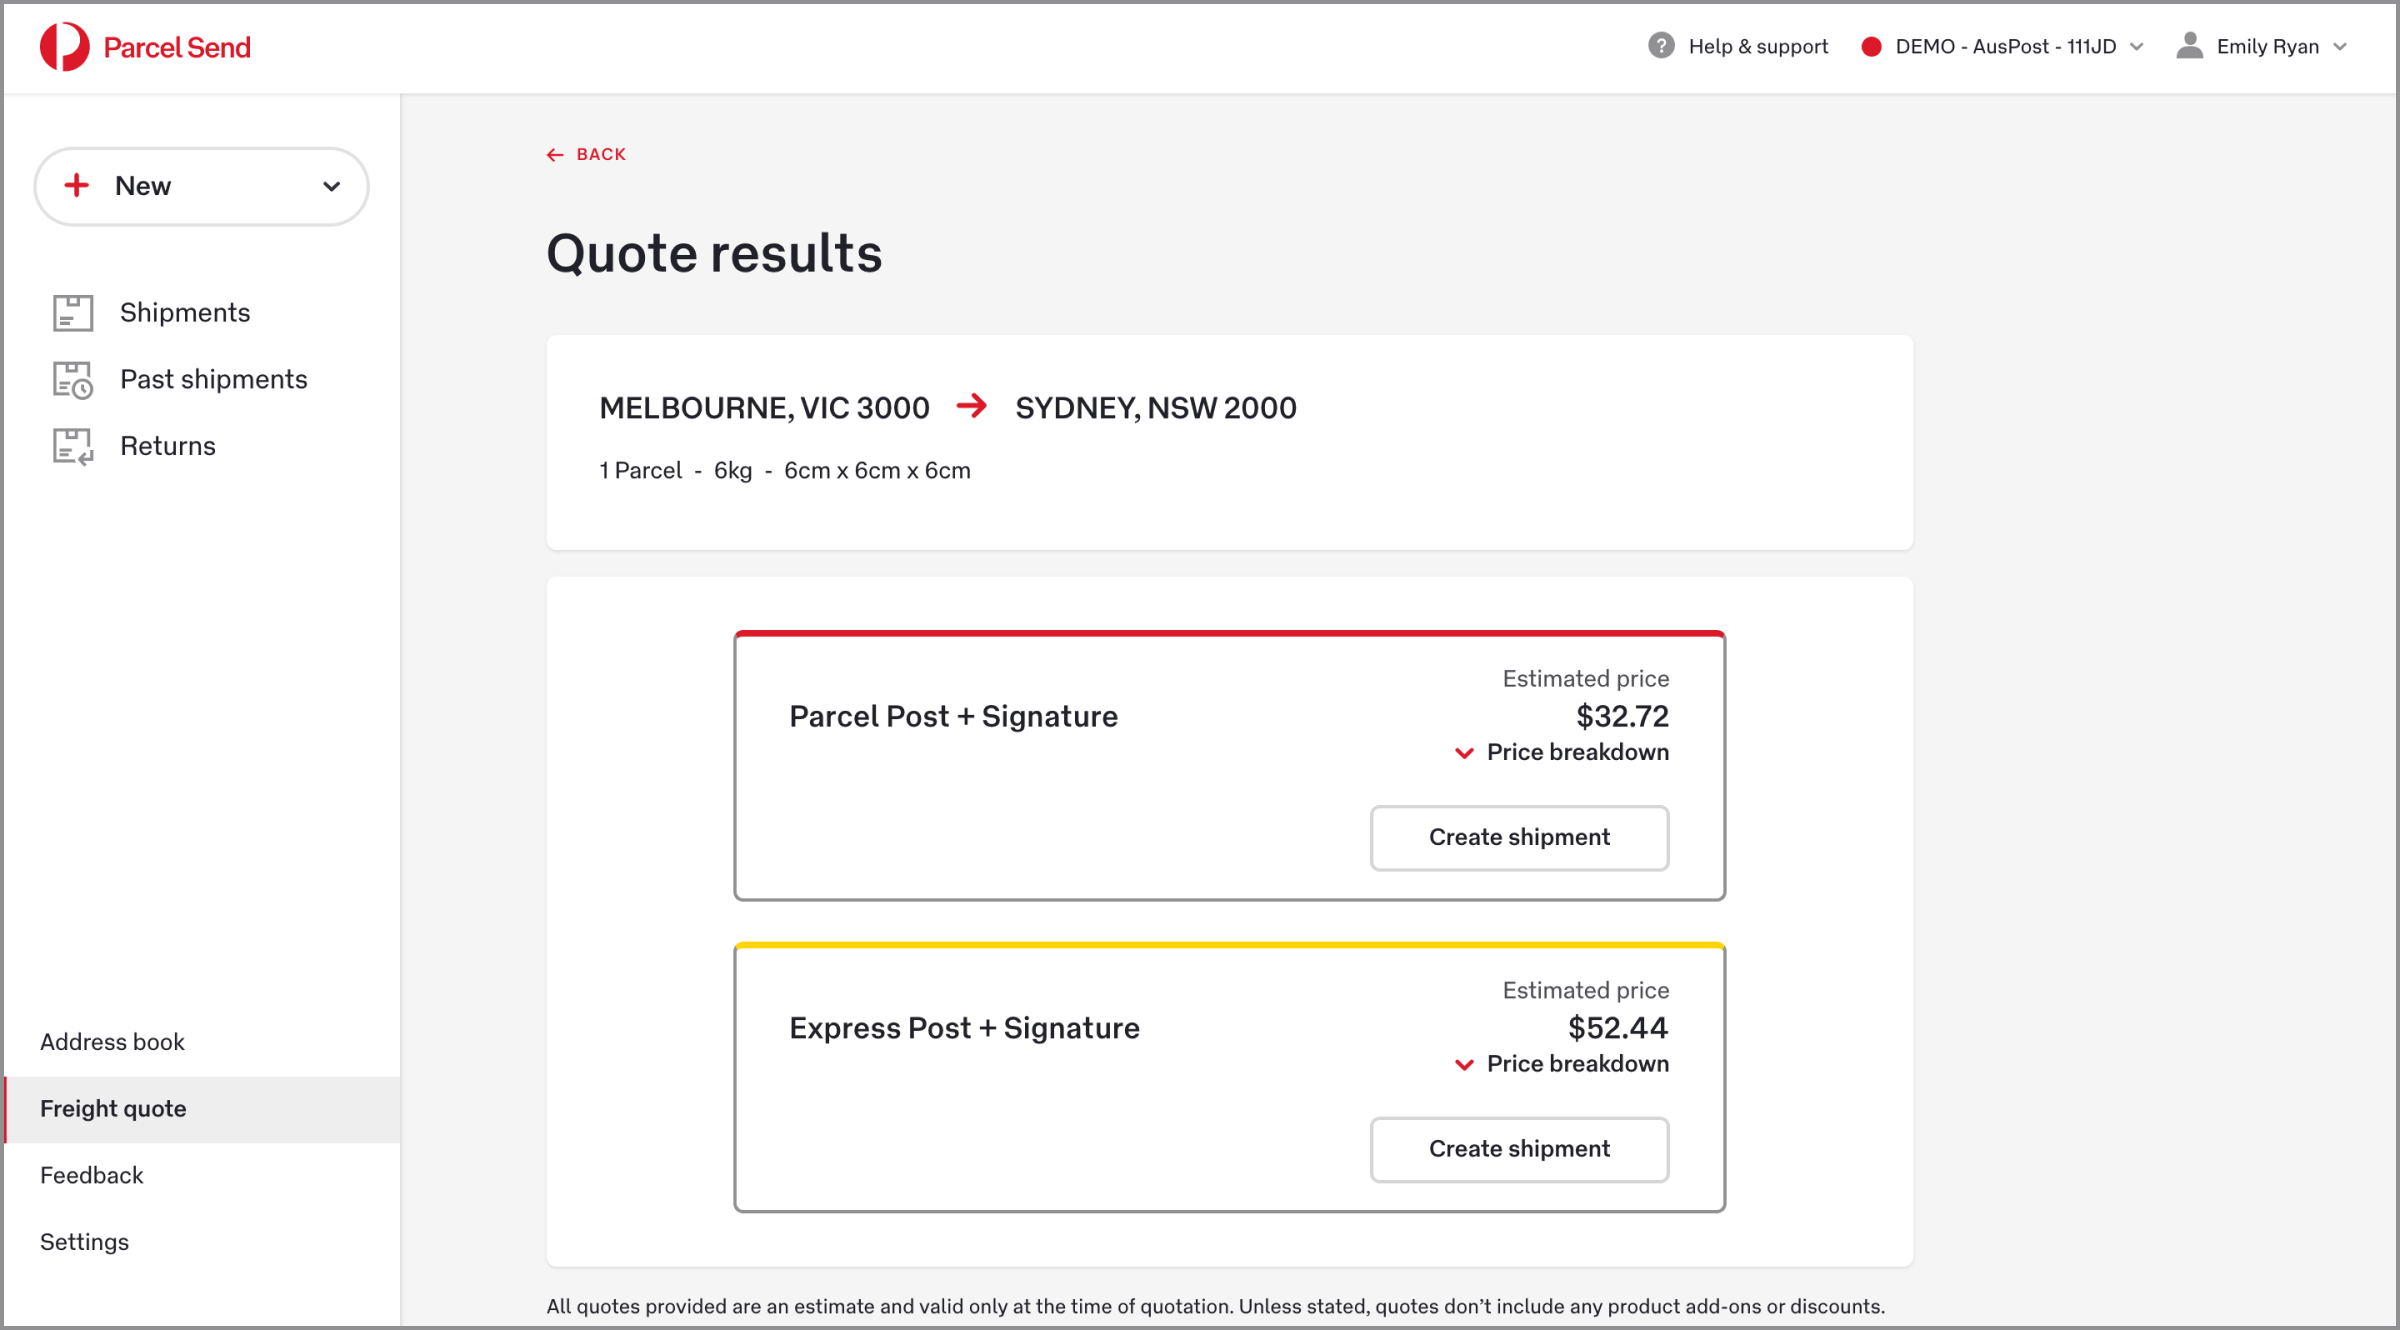The image size is (2400, 1330).
Task: Expand Price breakdown for Parcel Post + Signature
Action: click(1561, 752)
